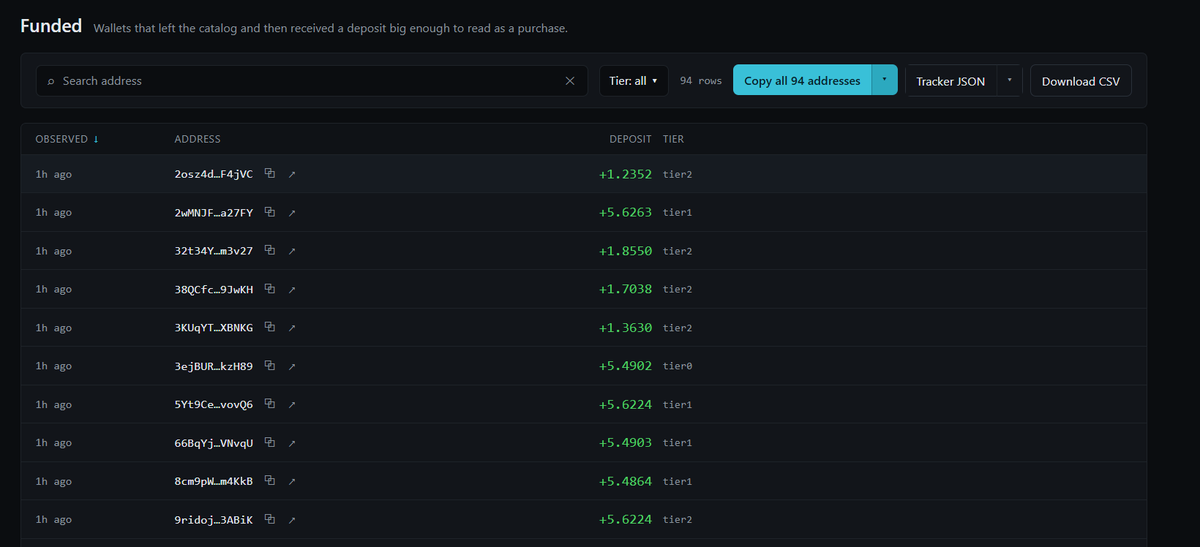Click Copy all 94 addresses button
This screenshot has height=547, width=1200.
tap(802, 81)
